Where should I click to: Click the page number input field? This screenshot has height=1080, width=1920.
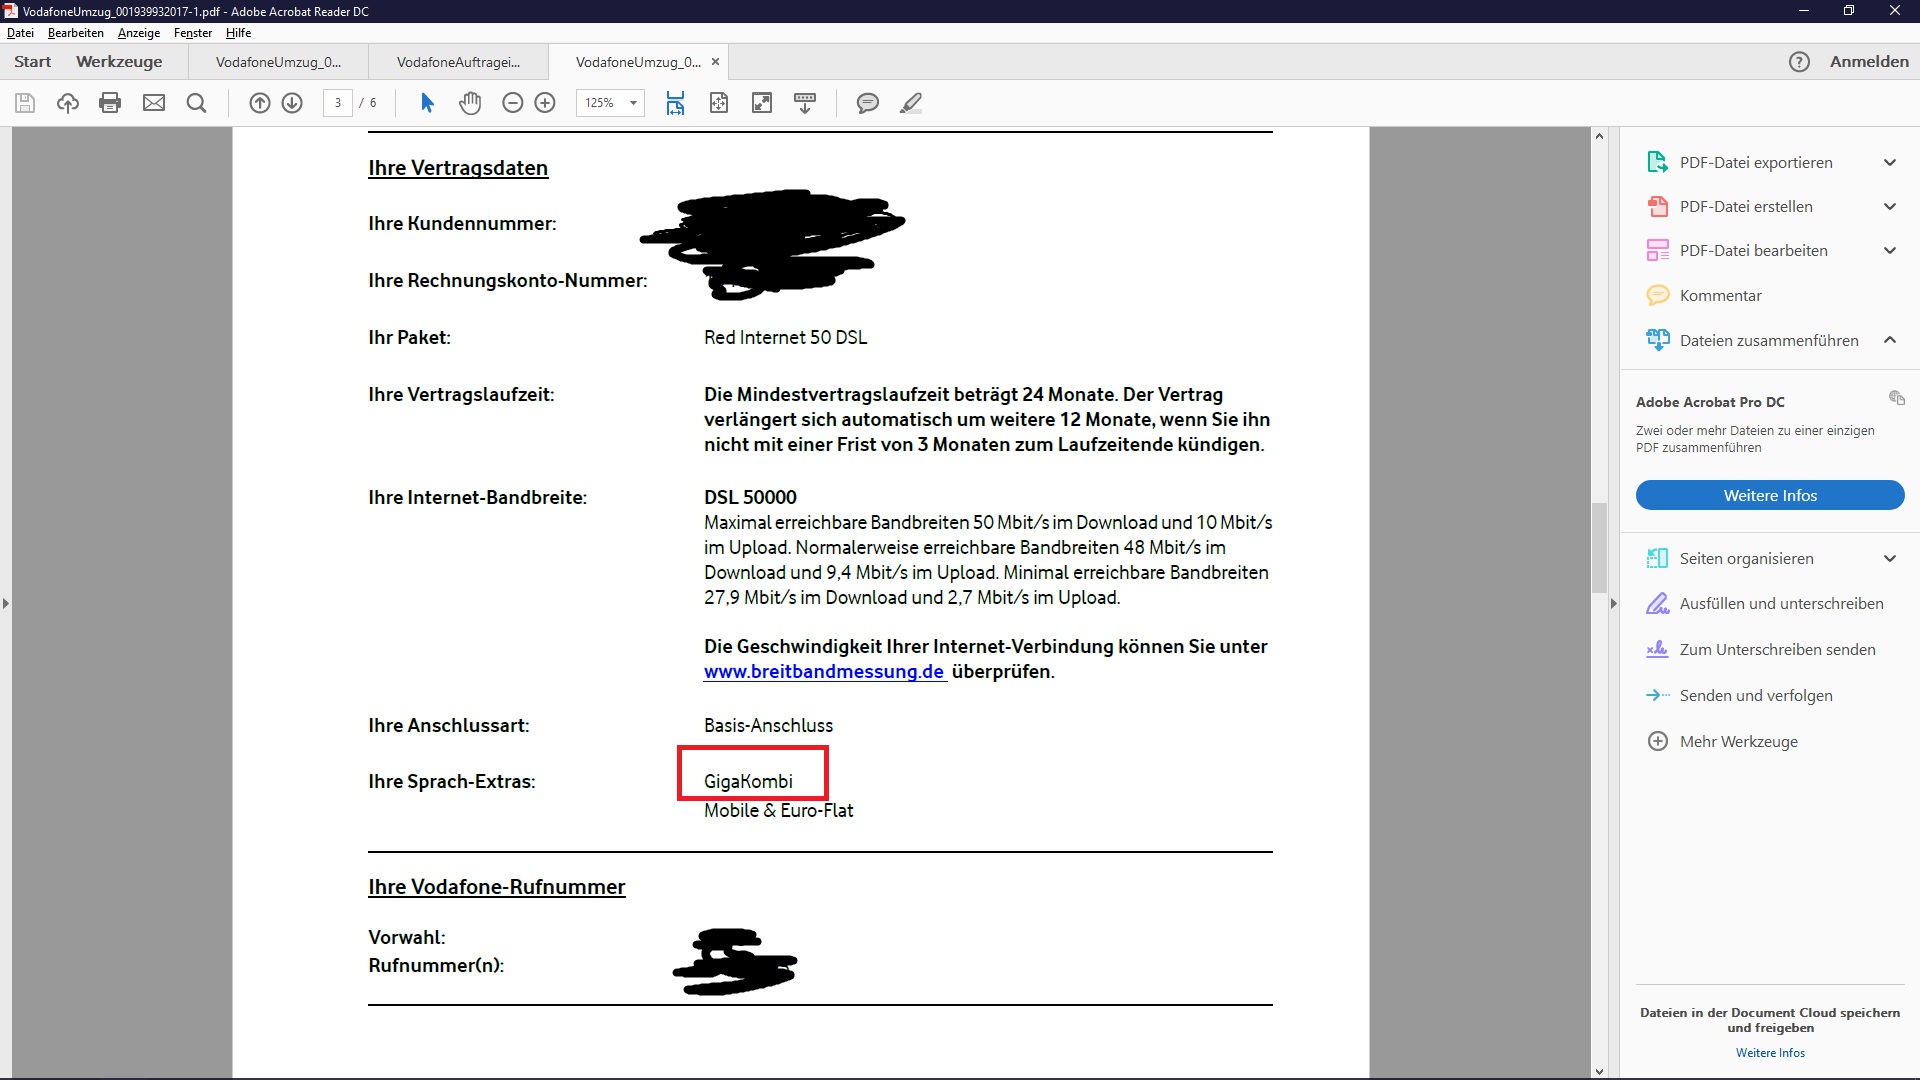(338, 103)
